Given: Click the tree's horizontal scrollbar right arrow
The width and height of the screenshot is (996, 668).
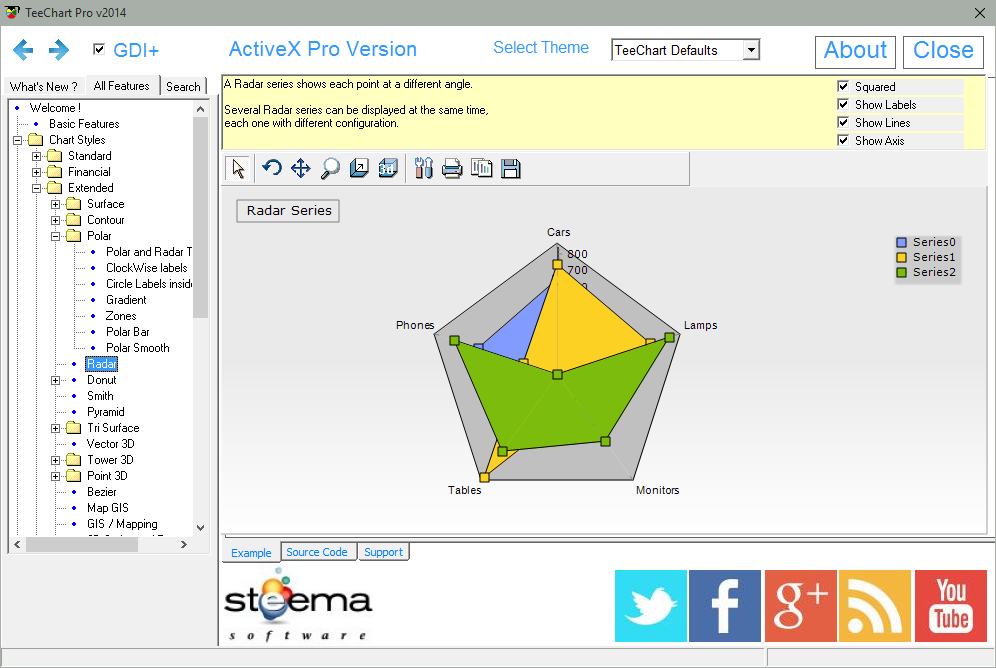Looking at the screenshot, I should tap(184, 544).
